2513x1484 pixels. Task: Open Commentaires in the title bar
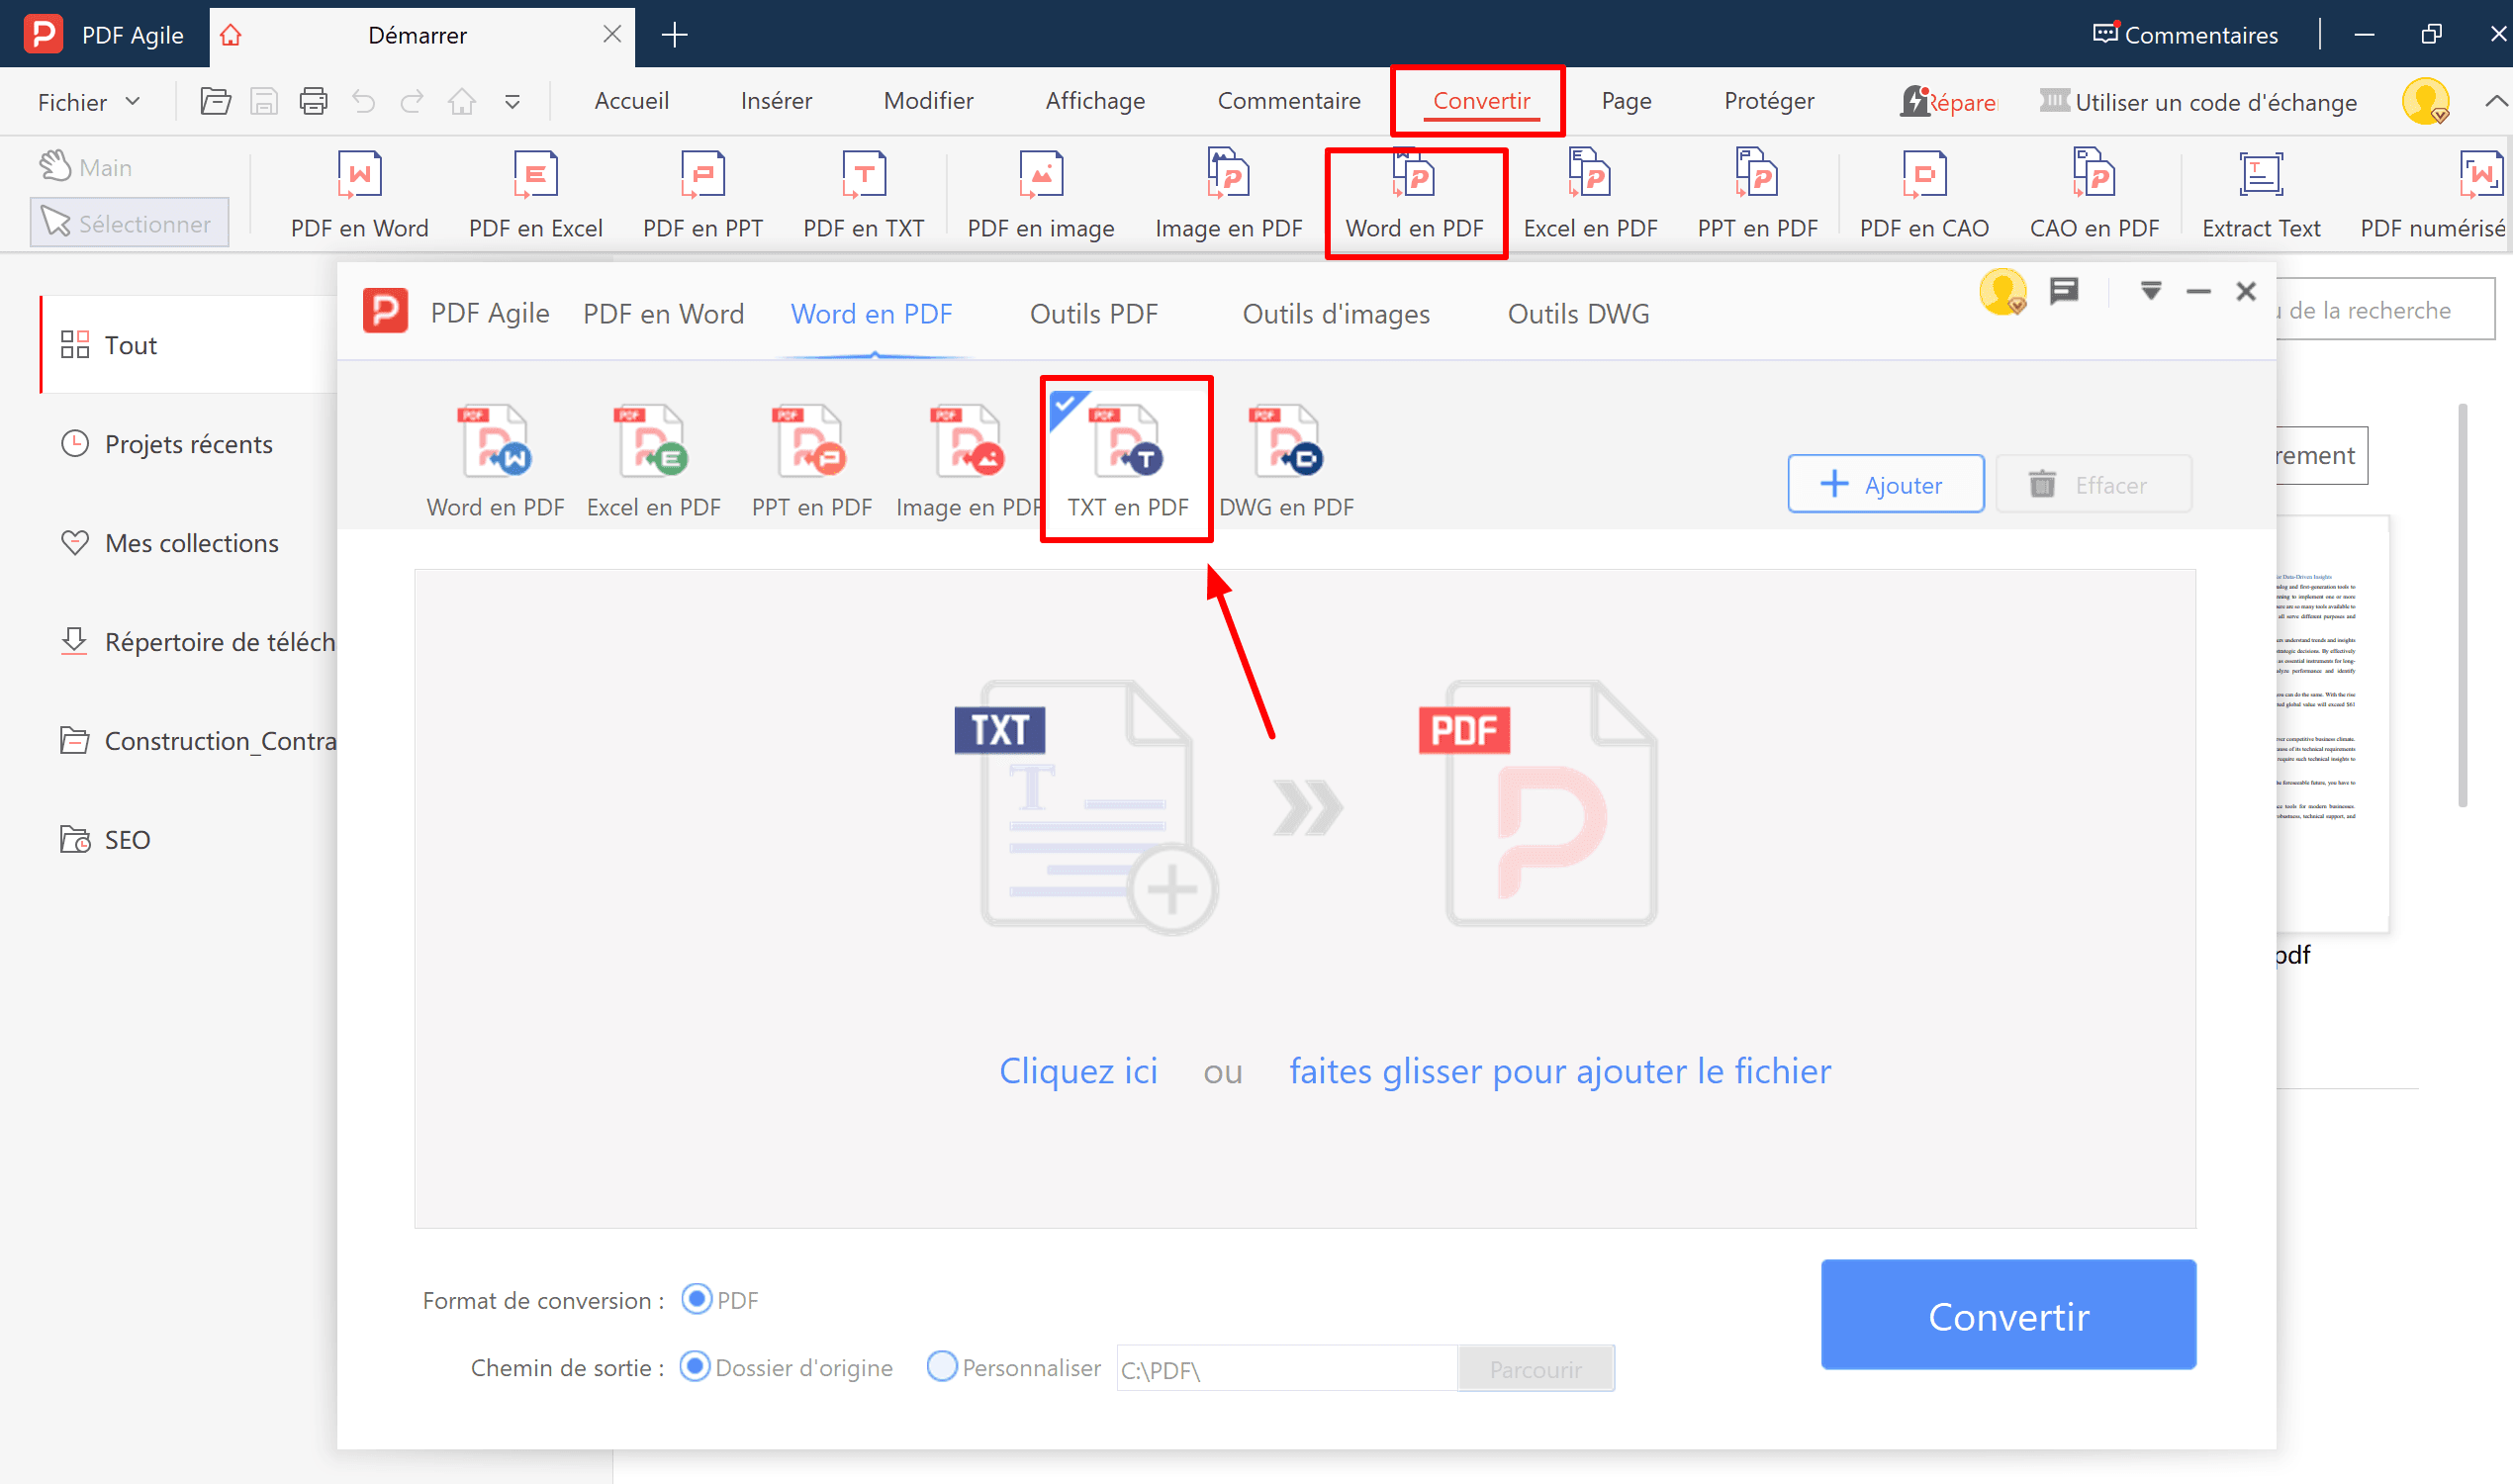click(2185, 35)
